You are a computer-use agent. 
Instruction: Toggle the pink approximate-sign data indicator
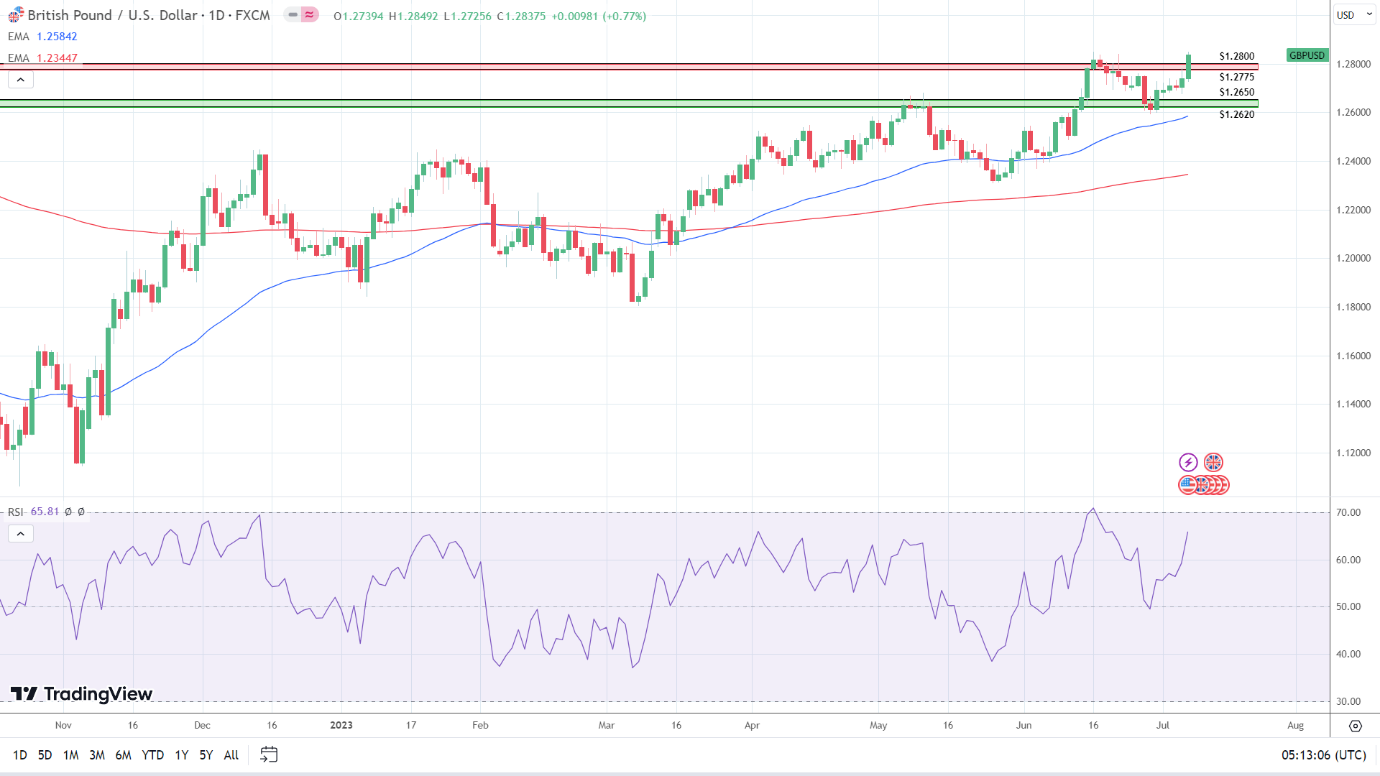click(x=310, y=15)
